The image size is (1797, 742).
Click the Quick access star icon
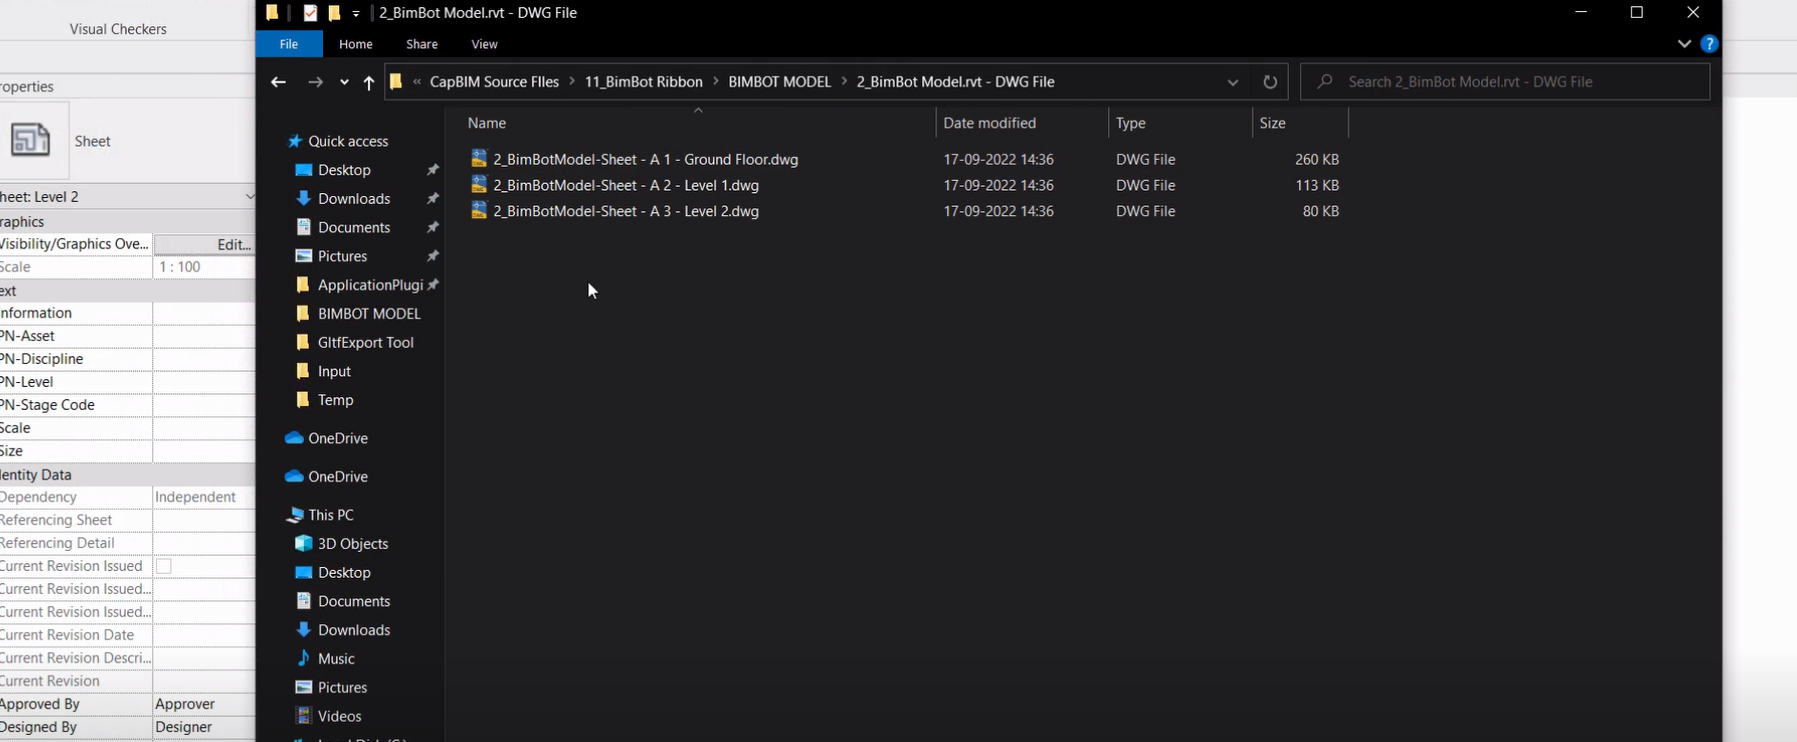click(x=294, y=141)
